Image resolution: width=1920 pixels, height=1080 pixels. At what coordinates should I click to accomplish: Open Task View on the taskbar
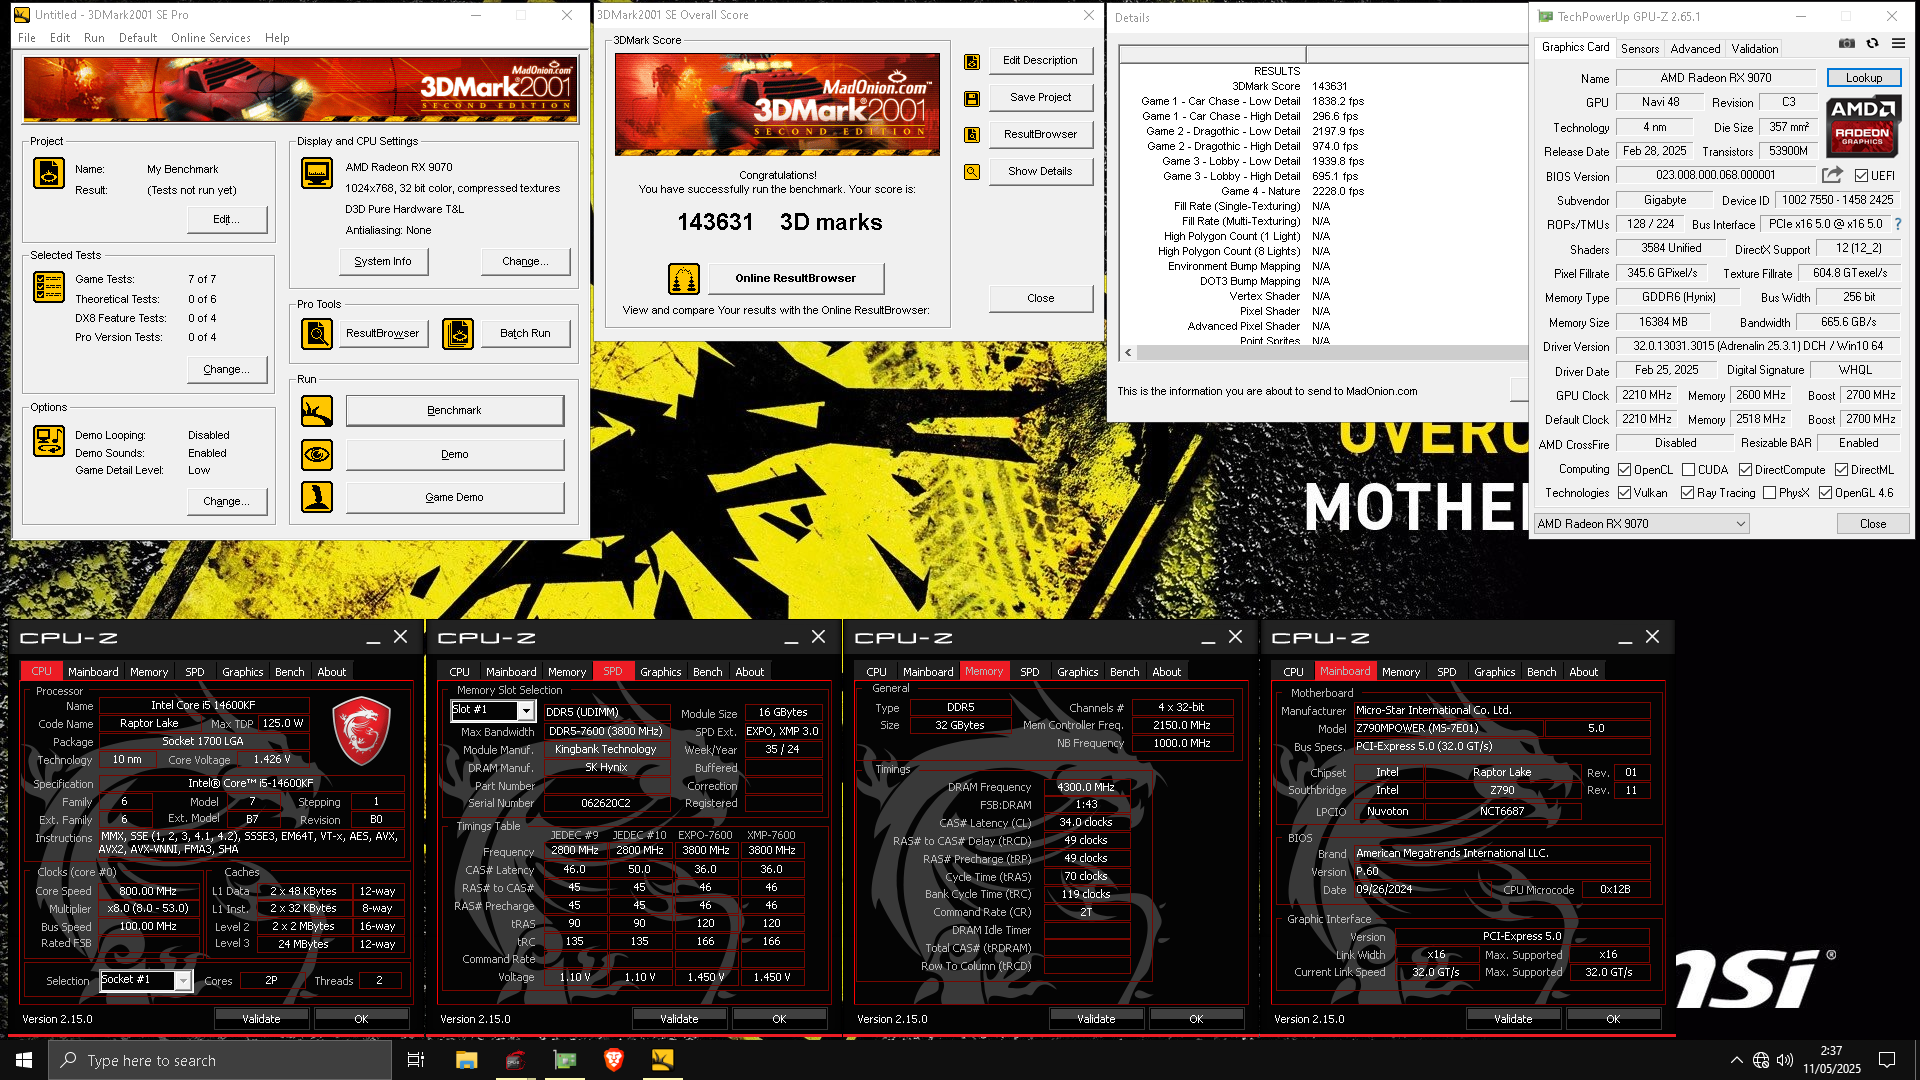[x=416, y=1060]
